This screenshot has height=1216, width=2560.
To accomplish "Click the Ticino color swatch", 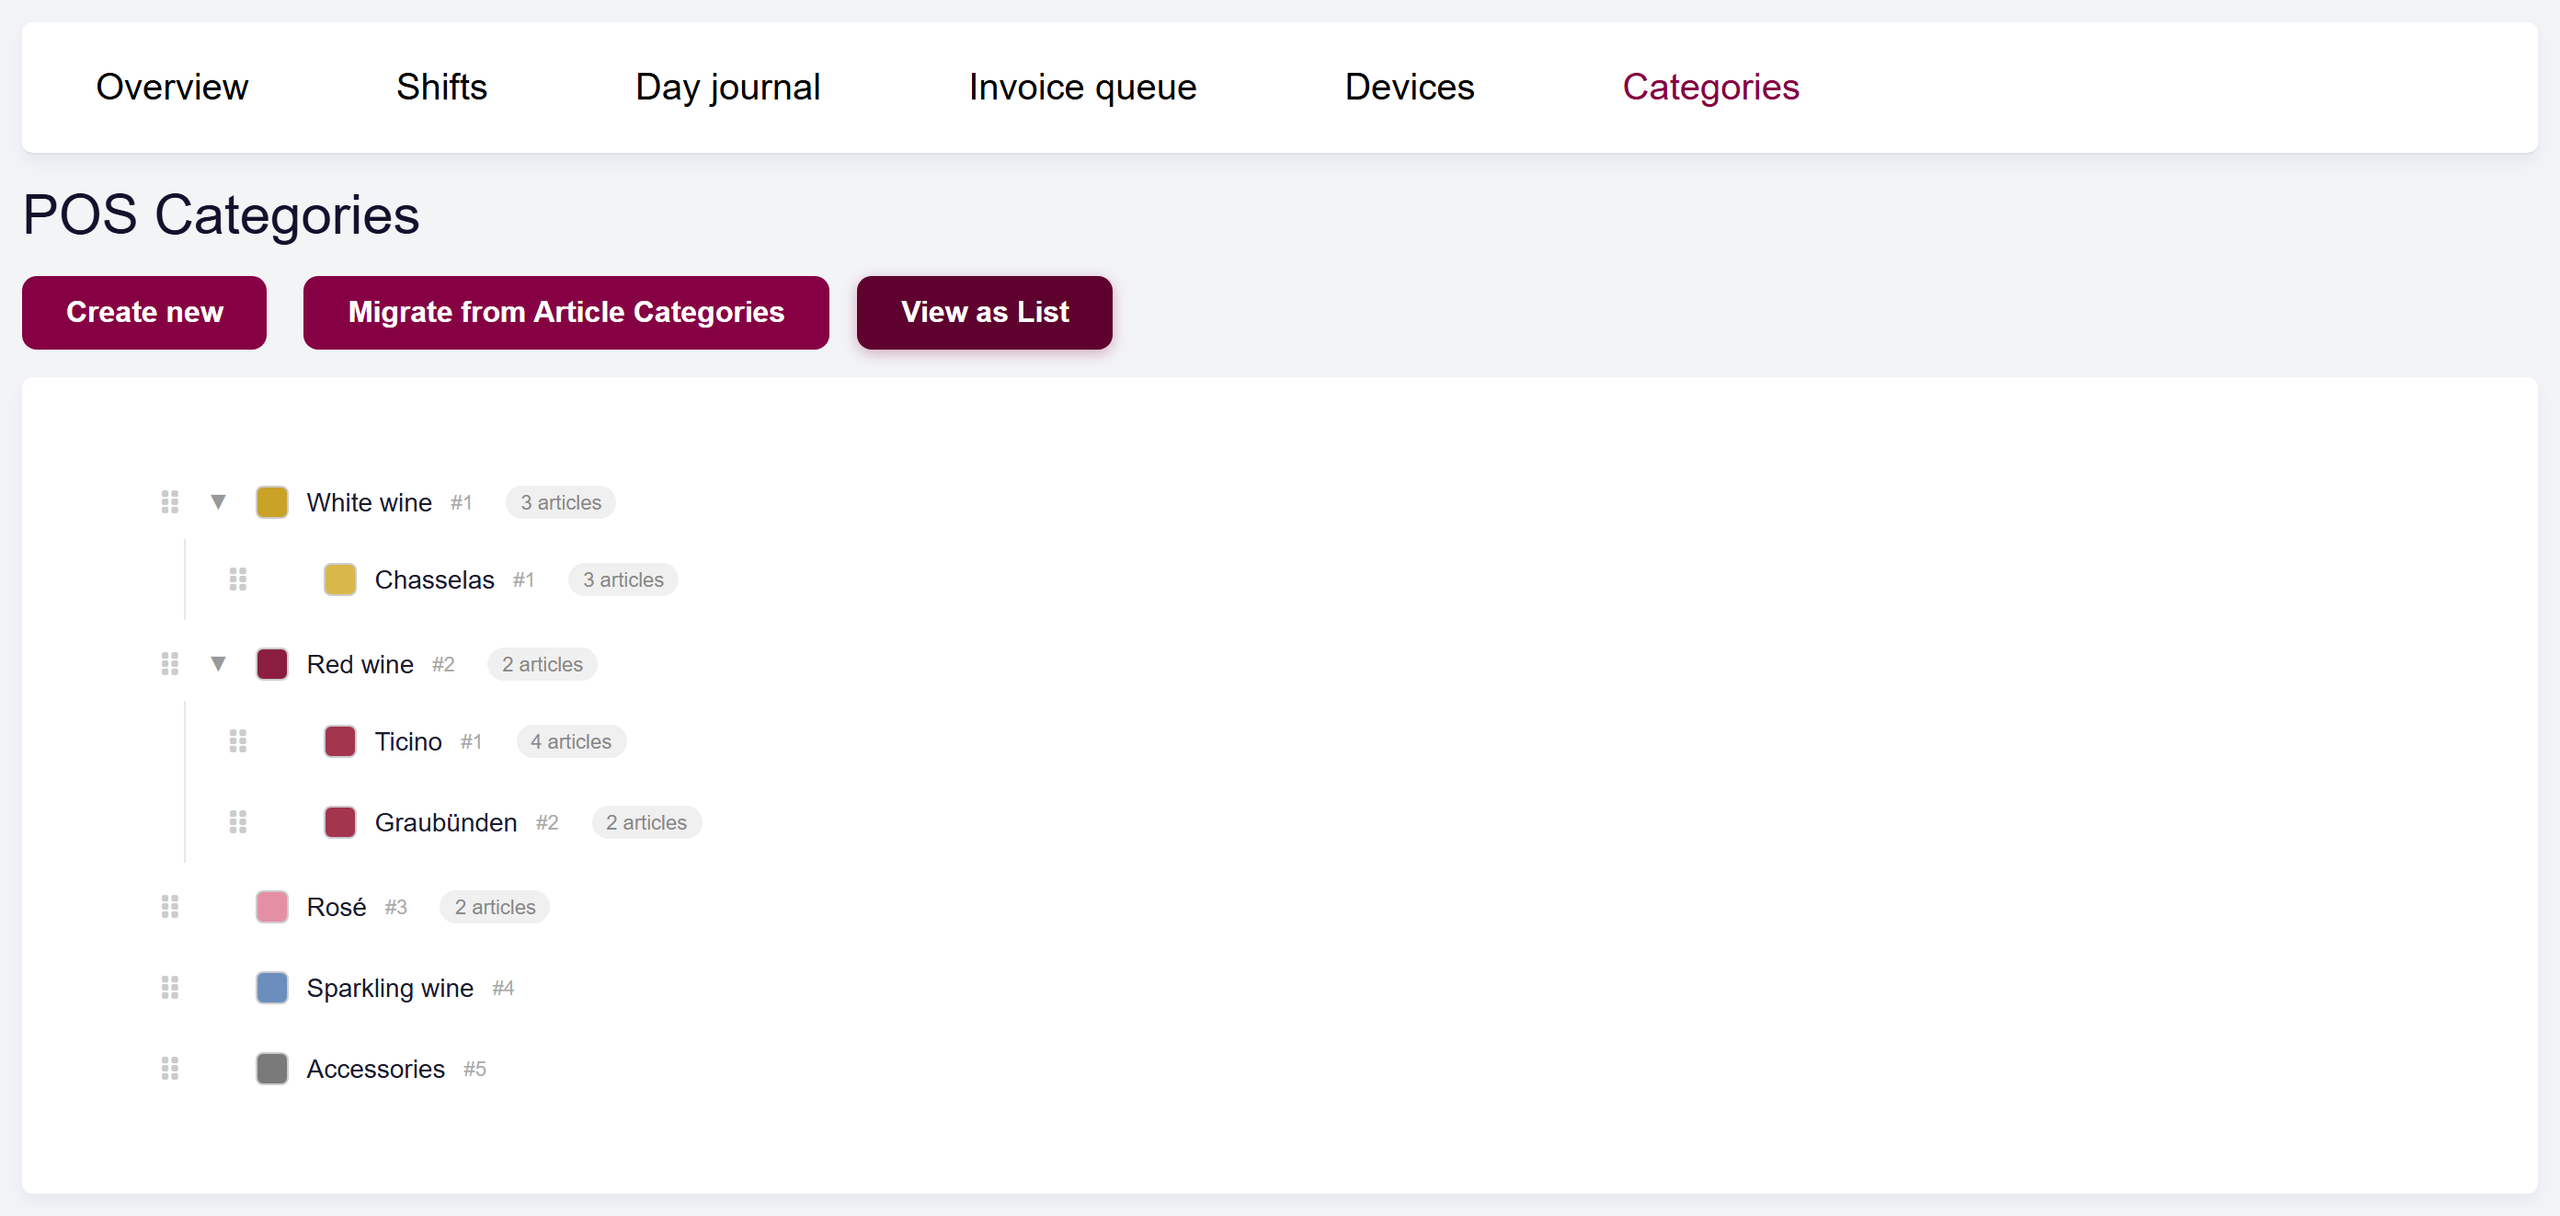I will [x=340, y=741].
